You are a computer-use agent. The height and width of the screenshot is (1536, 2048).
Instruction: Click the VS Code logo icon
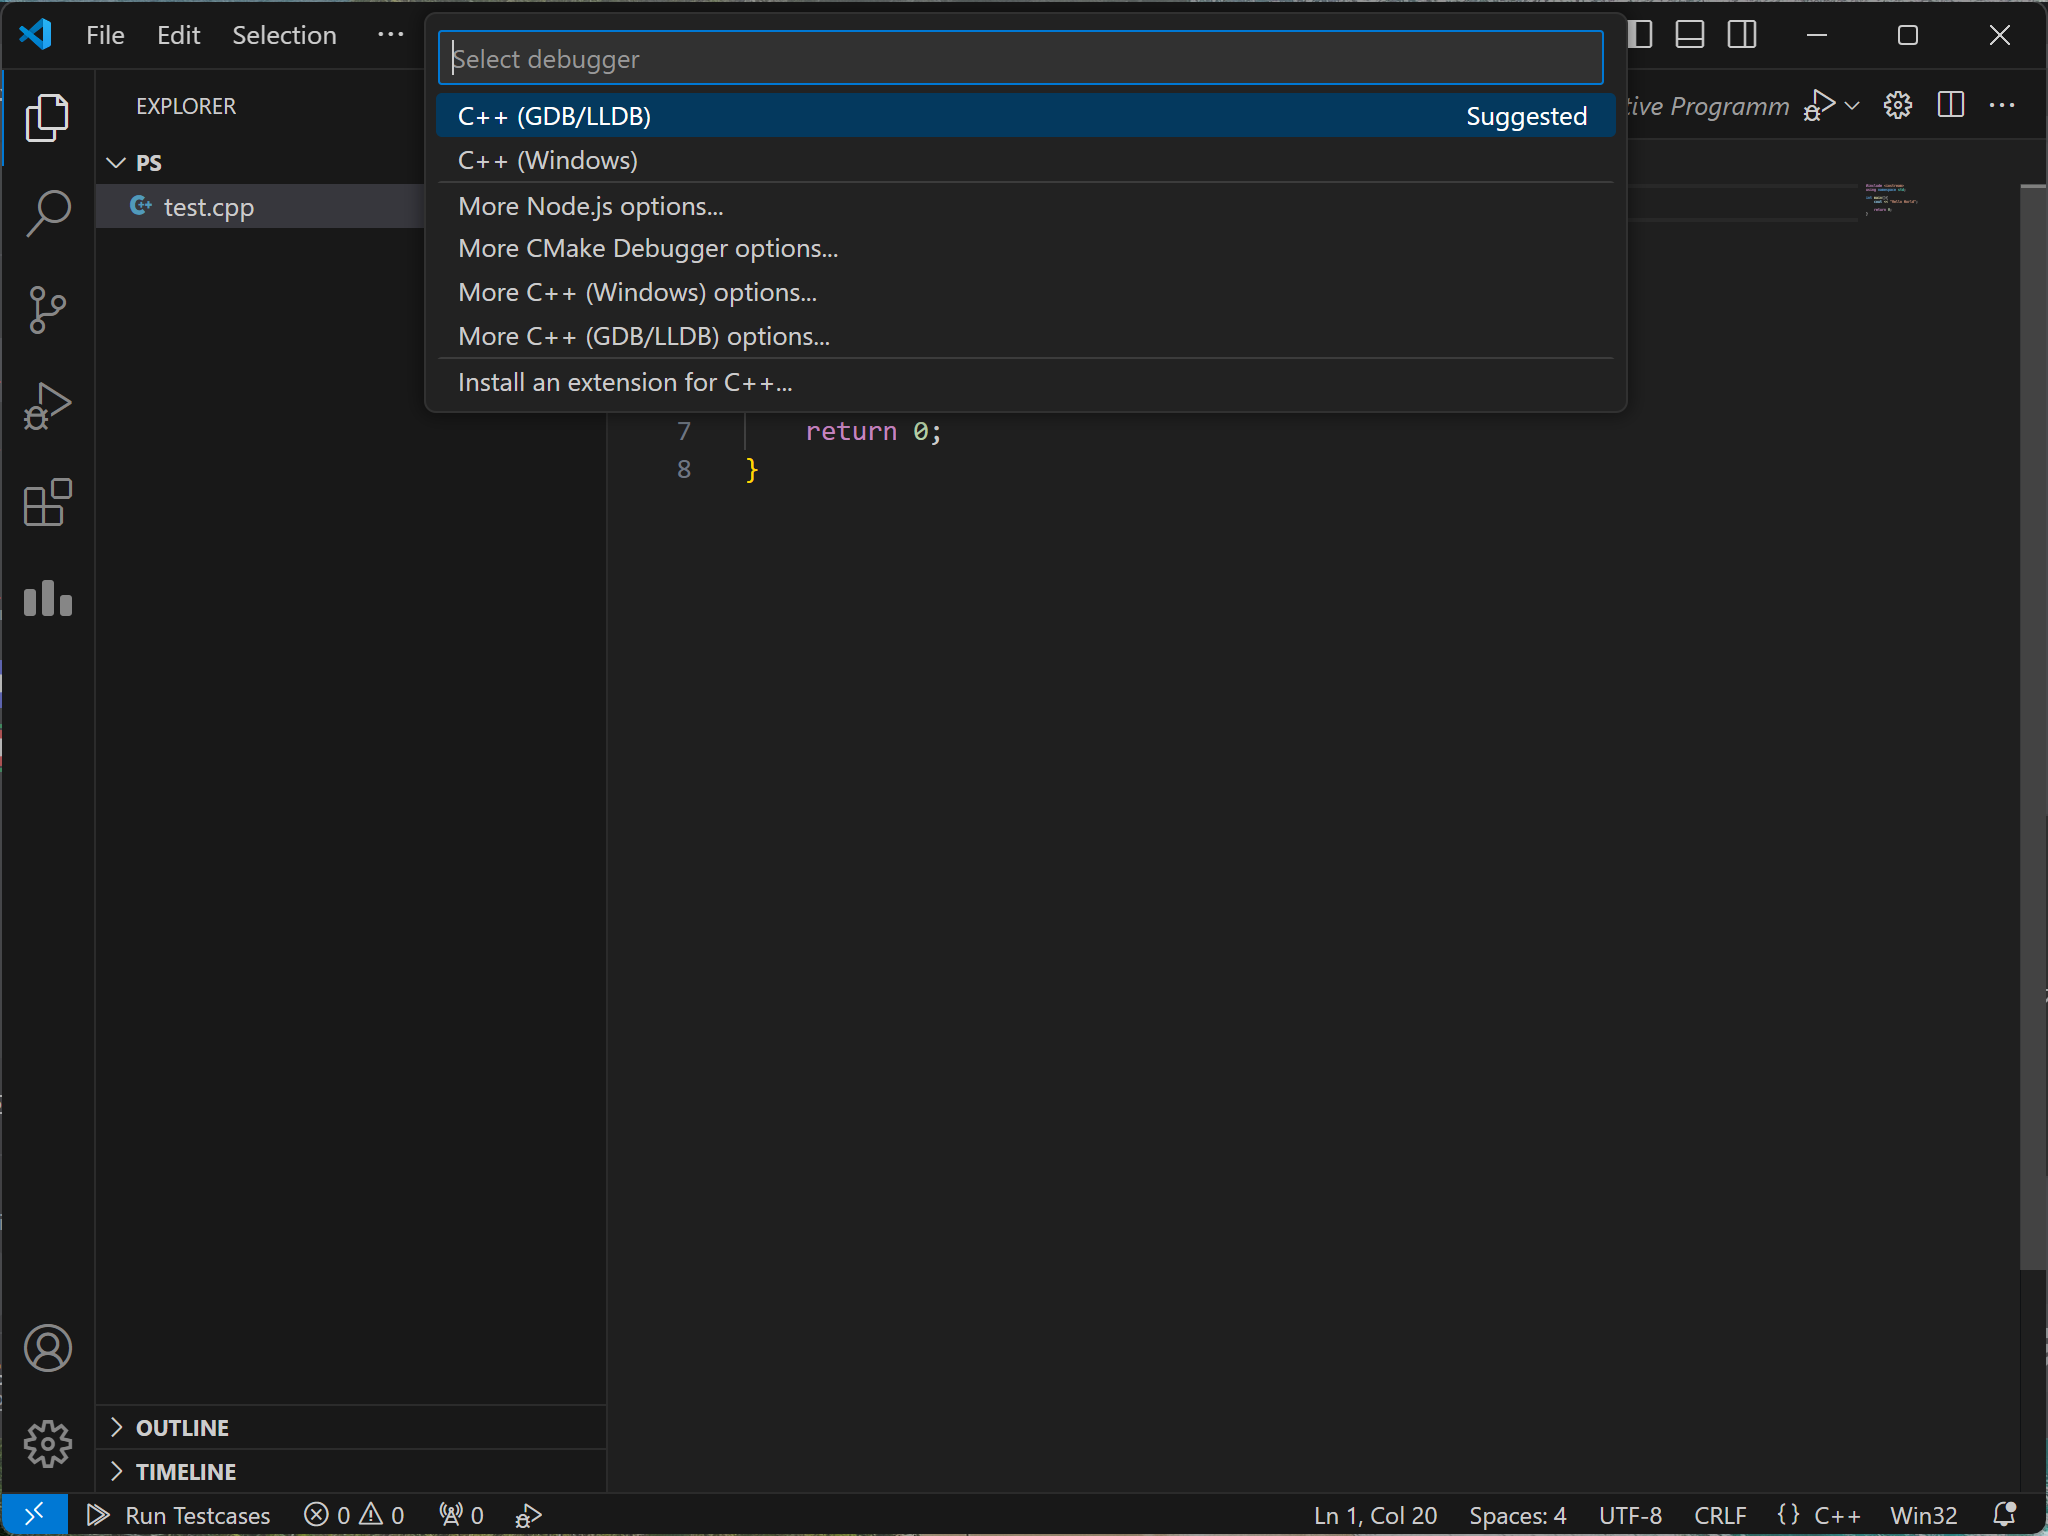[x=36, y=35]
